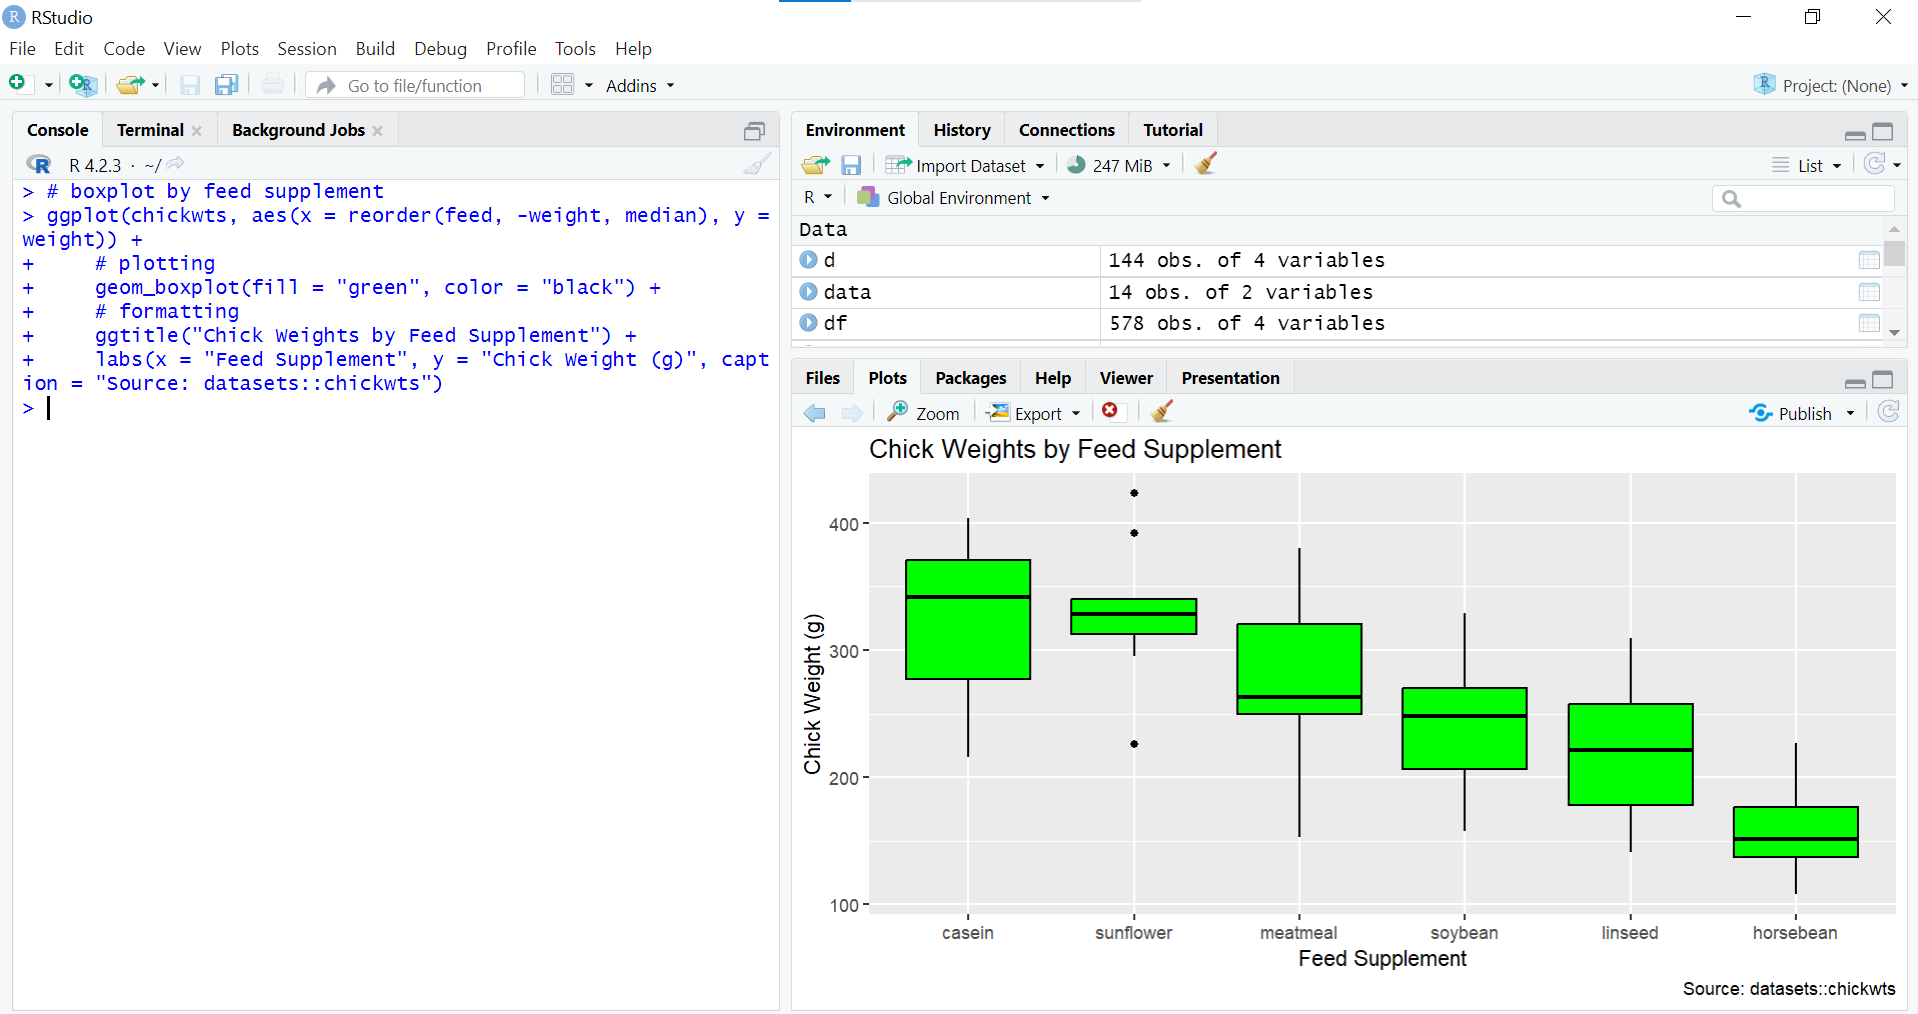The width and height of the screenshot is (1918, 1014).
Task: Remove current plot with red X icon
Action: tap(1110, 412)
